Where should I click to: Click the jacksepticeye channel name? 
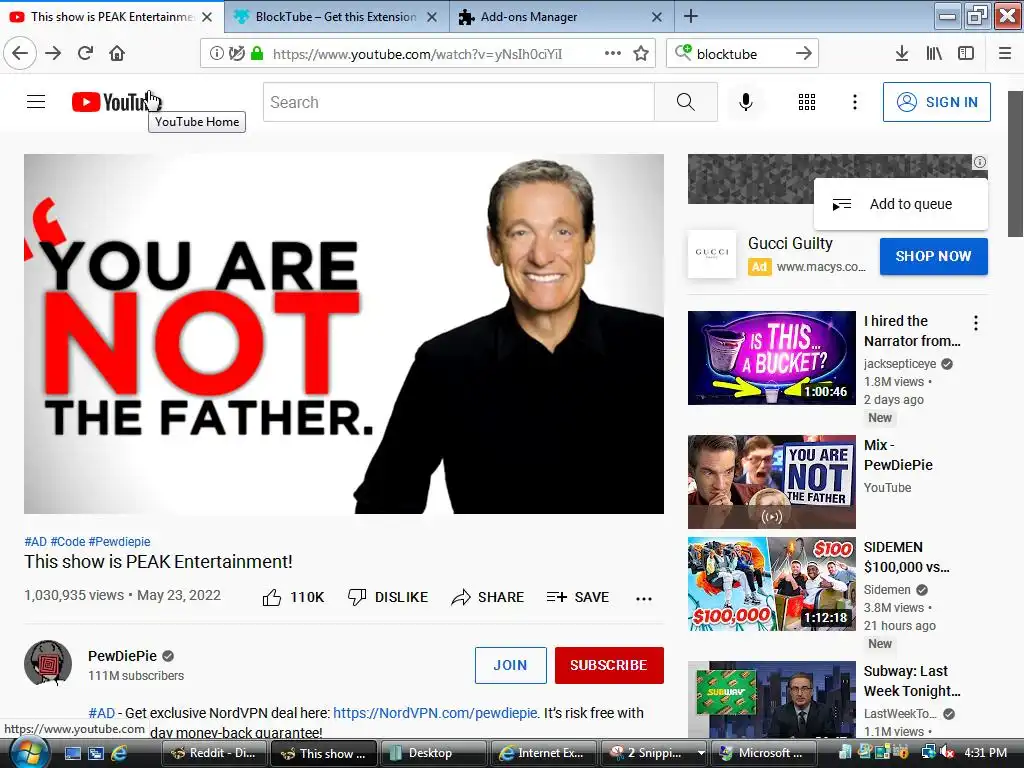(899, 364)
